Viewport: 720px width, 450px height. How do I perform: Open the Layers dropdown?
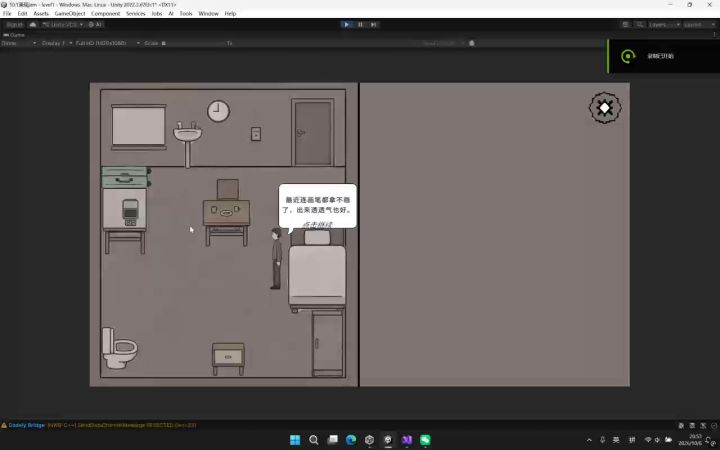(x=663, y=24)
